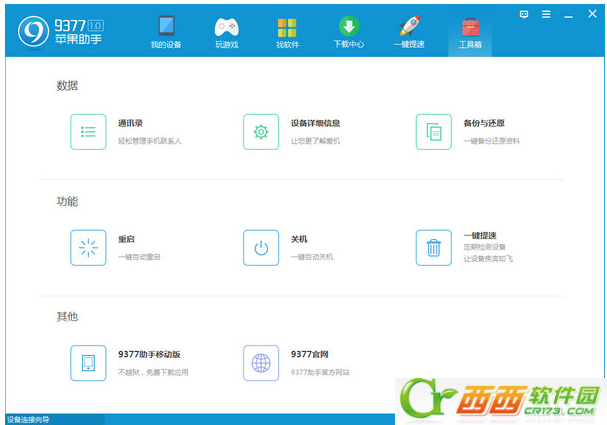Click the 轻松管理手机联系人 description
This screenshot has height=425, width=607.
point(149,141)
